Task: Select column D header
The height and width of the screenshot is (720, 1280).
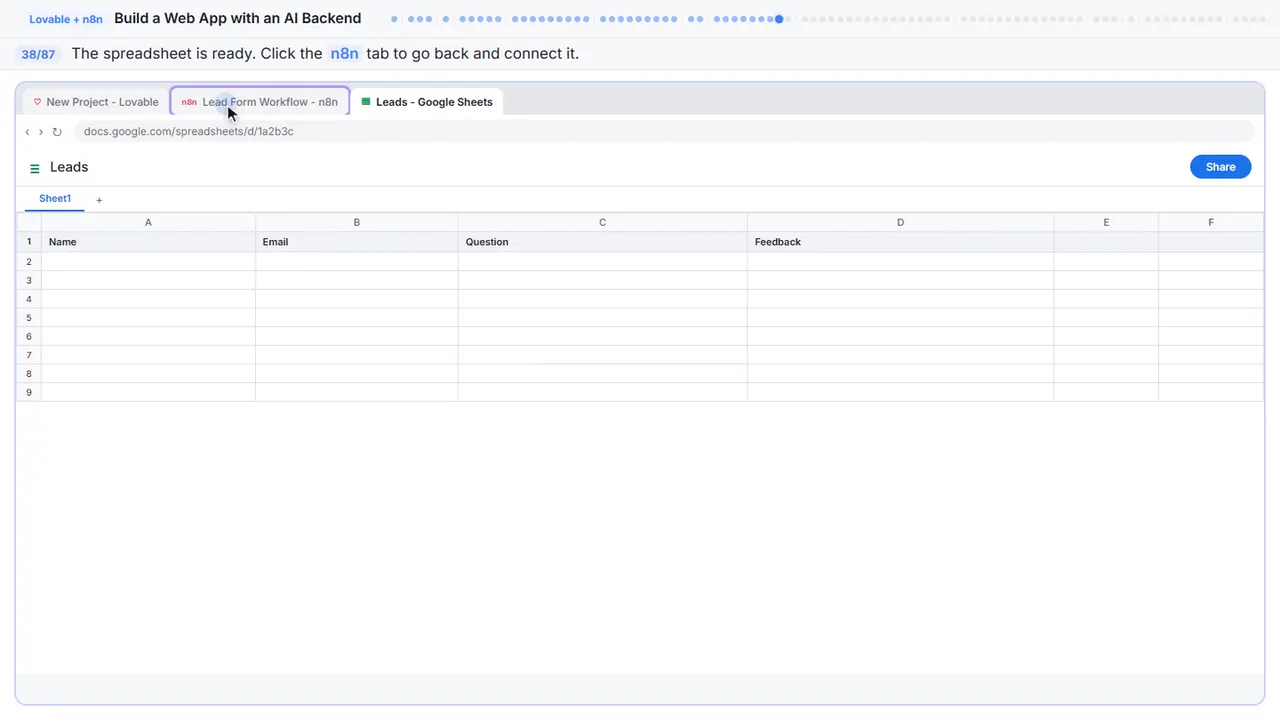Action: point(900,222)
